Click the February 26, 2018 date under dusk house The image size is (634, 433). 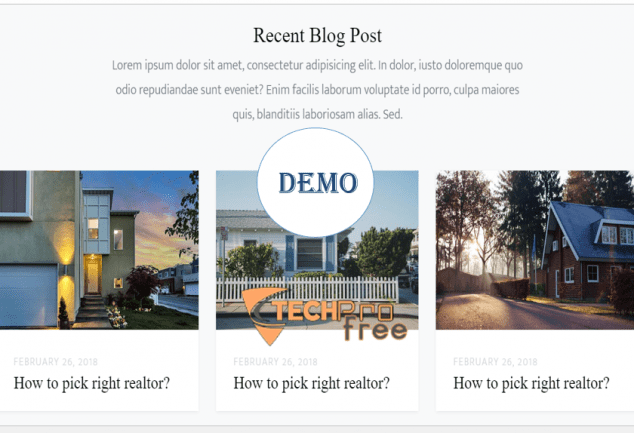55,361
